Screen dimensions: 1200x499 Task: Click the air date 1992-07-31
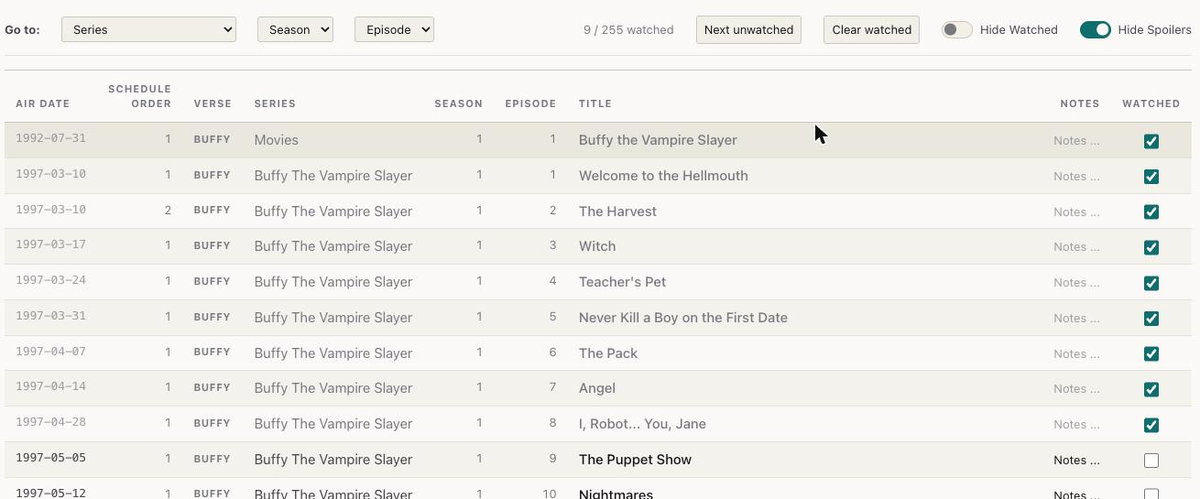pos(51,138)
